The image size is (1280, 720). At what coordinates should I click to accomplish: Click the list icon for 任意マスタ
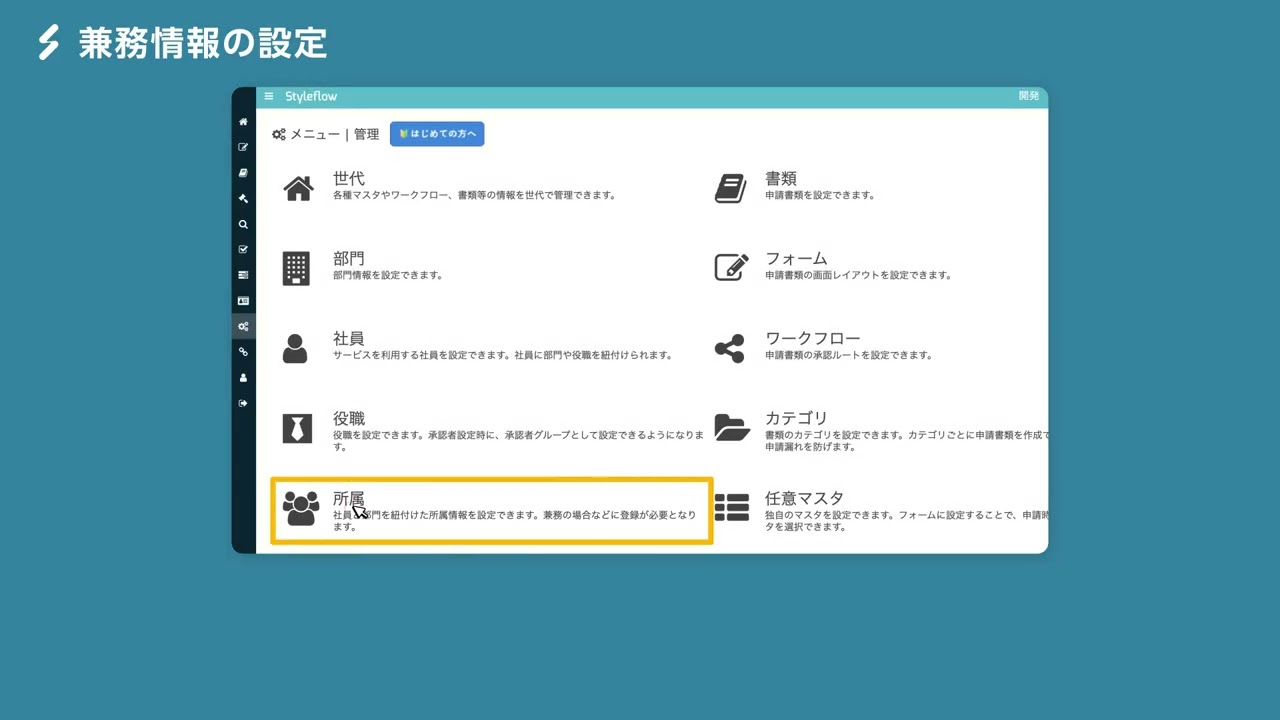[732, 508]
